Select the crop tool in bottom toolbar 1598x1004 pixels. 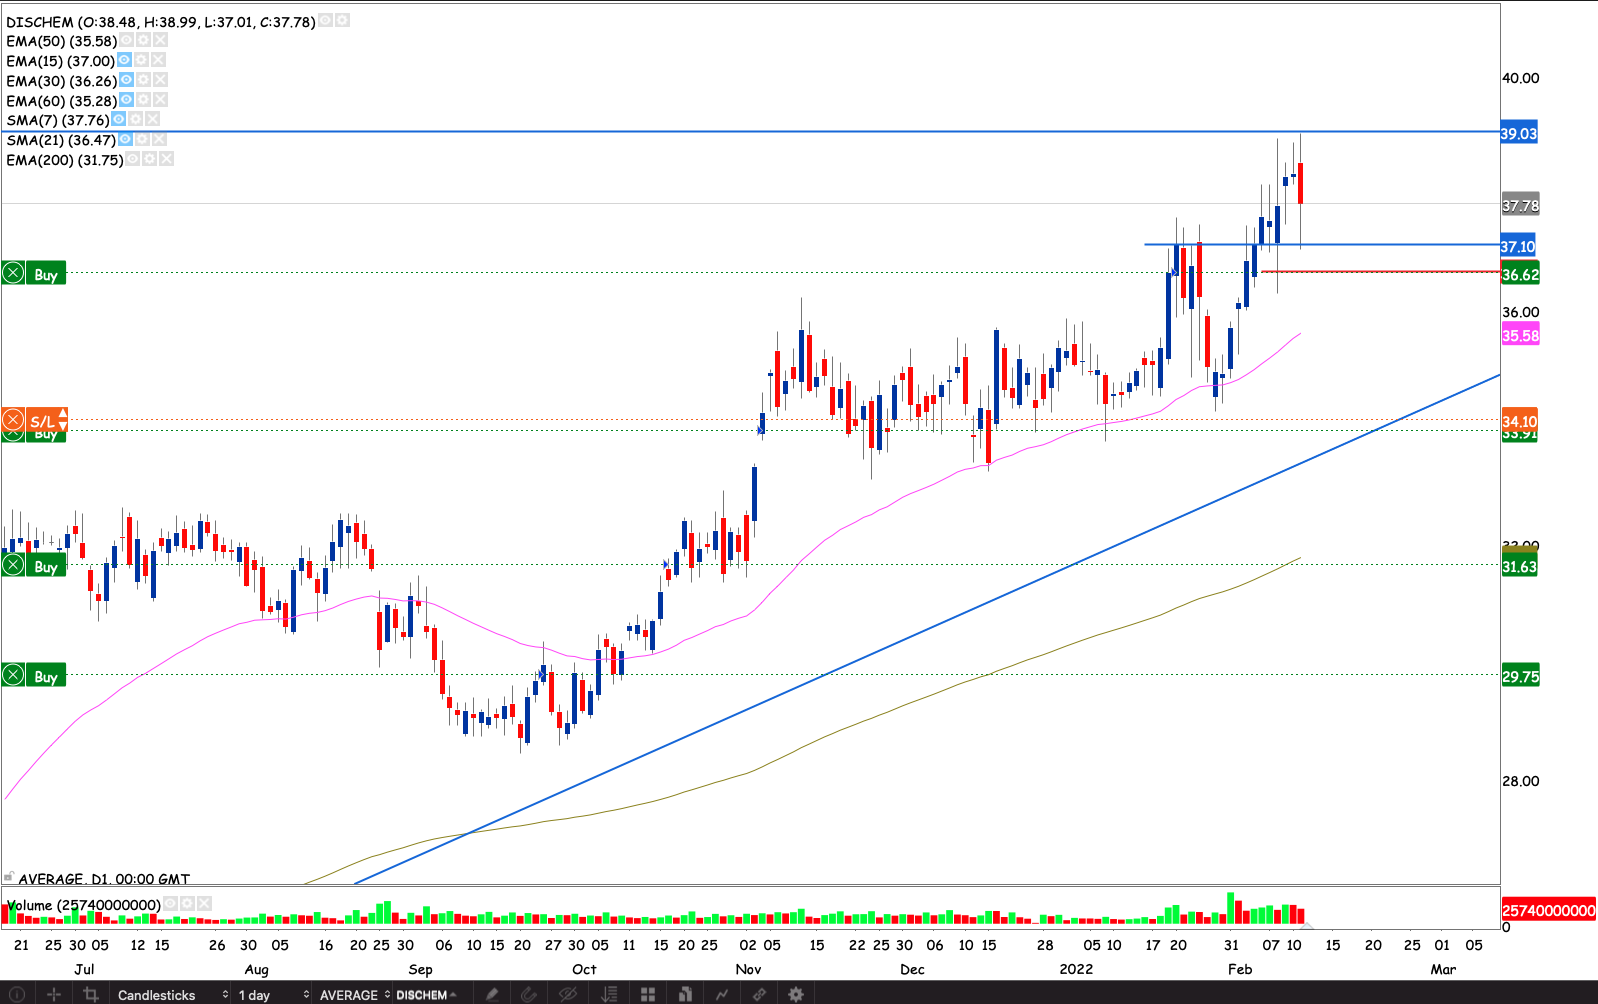click(91, 995)
